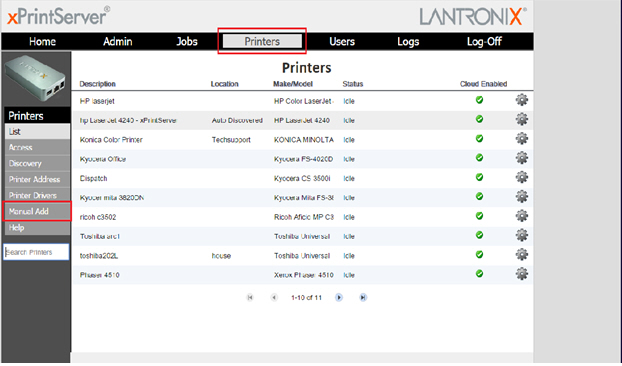The height and width of the screenshot is (366, 622).
Task: Click the xPrintServer device image
Action: [36, 78]
